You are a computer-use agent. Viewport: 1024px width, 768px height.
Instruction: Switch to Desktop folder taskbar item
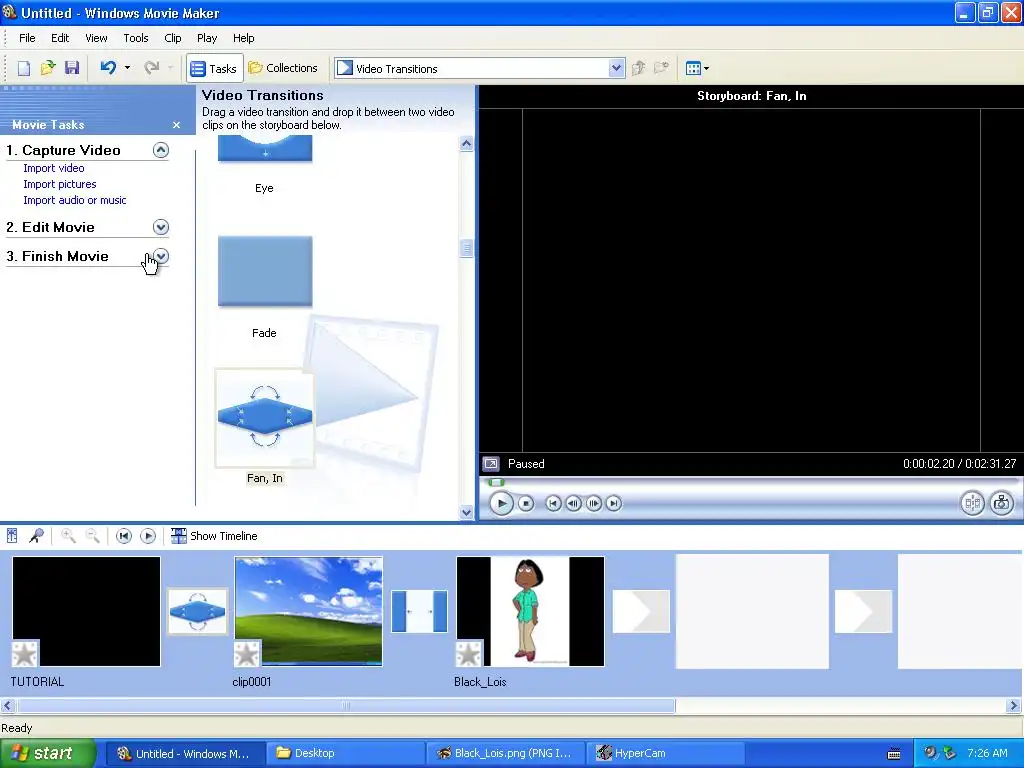pos(345,754)
